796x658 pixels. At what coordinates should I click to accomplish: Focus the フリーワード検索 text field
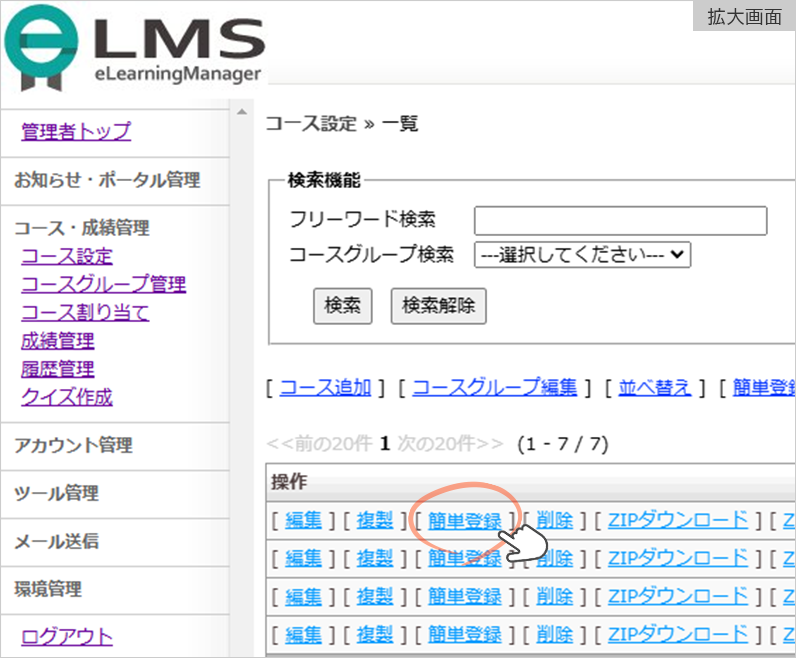(620, 220)
